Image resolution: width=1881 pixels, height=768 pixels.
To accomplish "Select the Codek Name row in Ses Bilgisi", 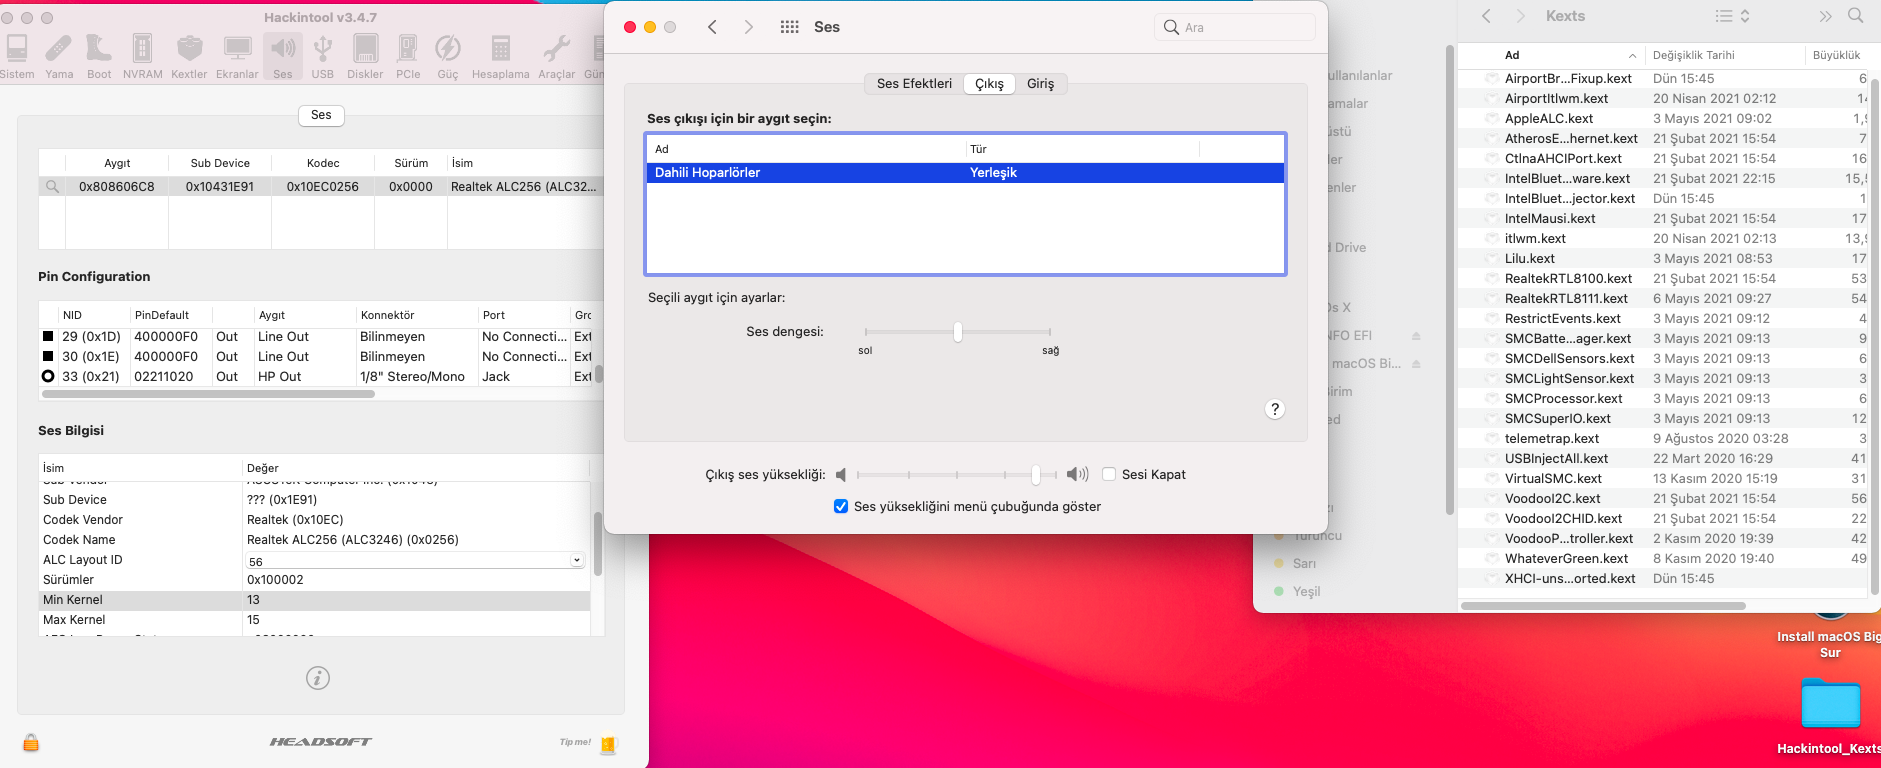I will point(314,540).
